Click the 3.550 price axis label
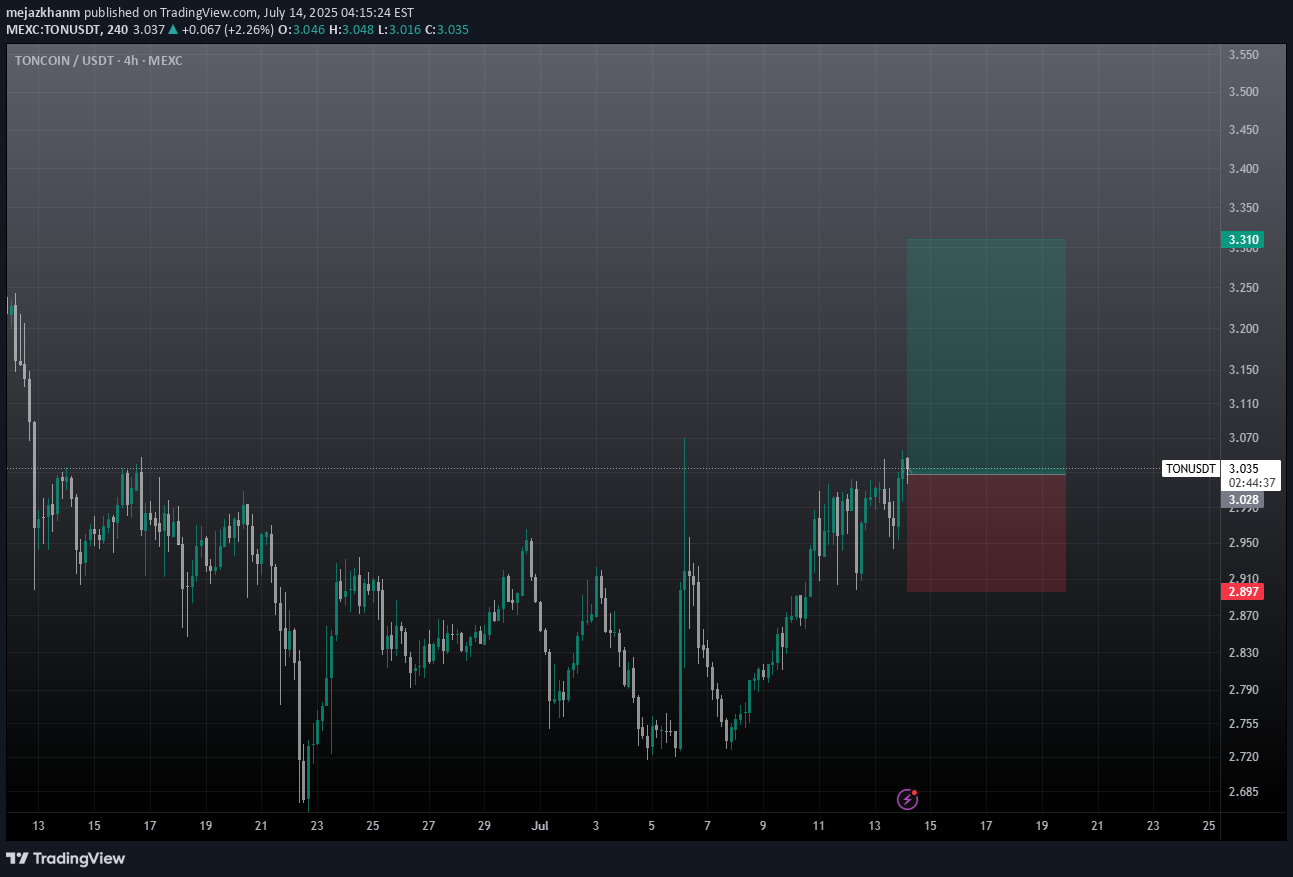This screenshot has height=877, width=1293. point(1243,55)
